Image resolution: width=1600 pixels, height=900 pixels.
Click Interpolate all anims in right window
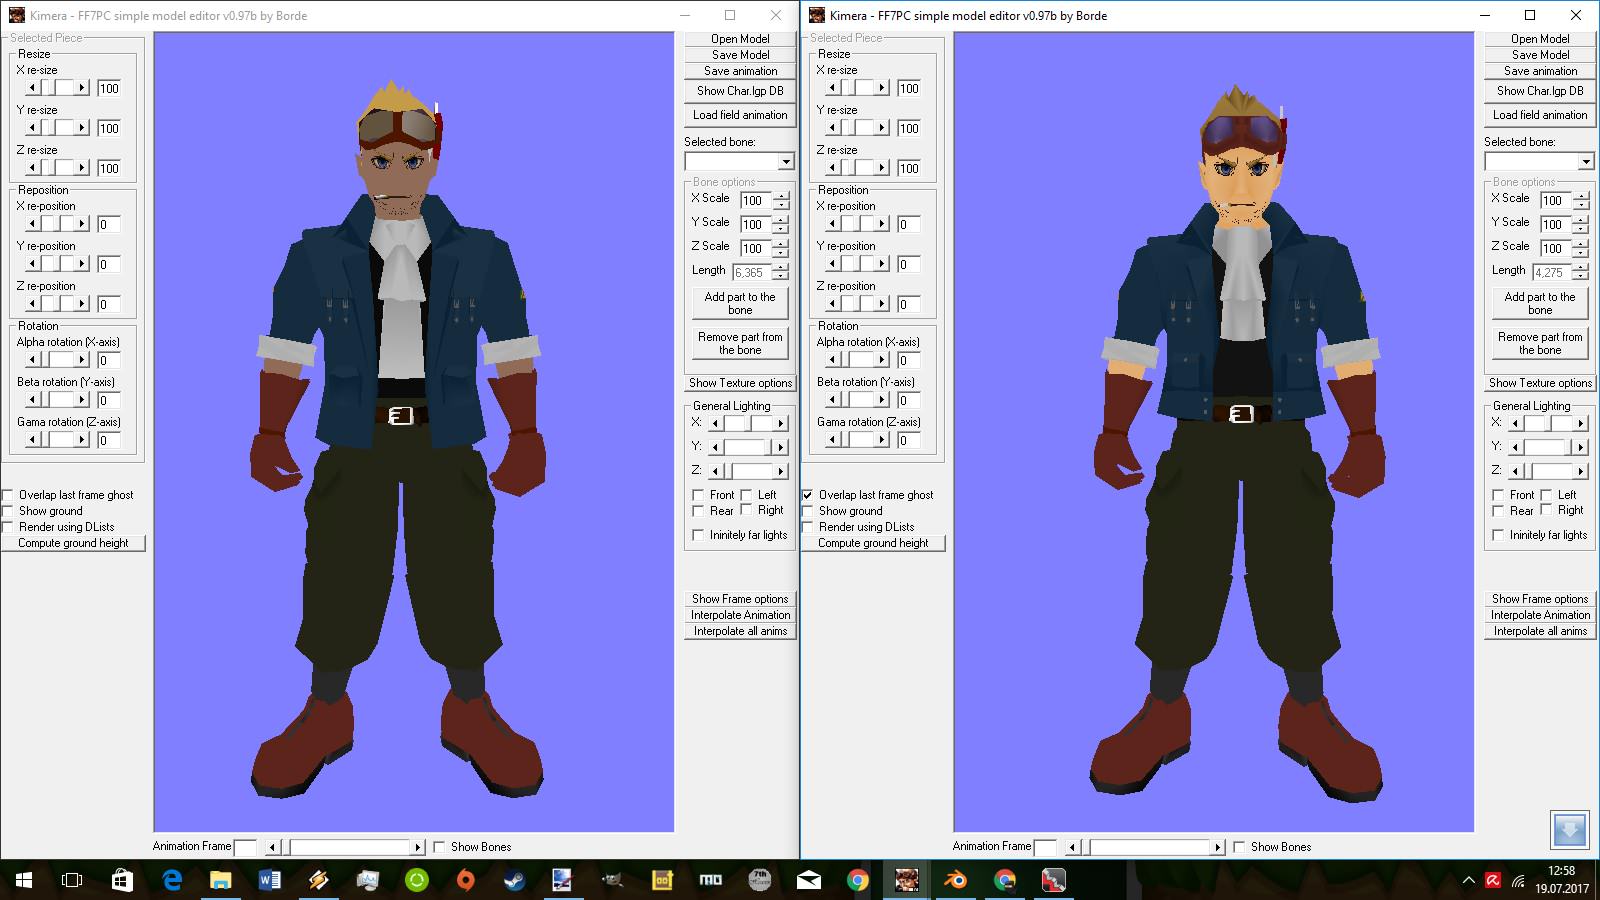pyautogui.click(x=1540, y=631)
